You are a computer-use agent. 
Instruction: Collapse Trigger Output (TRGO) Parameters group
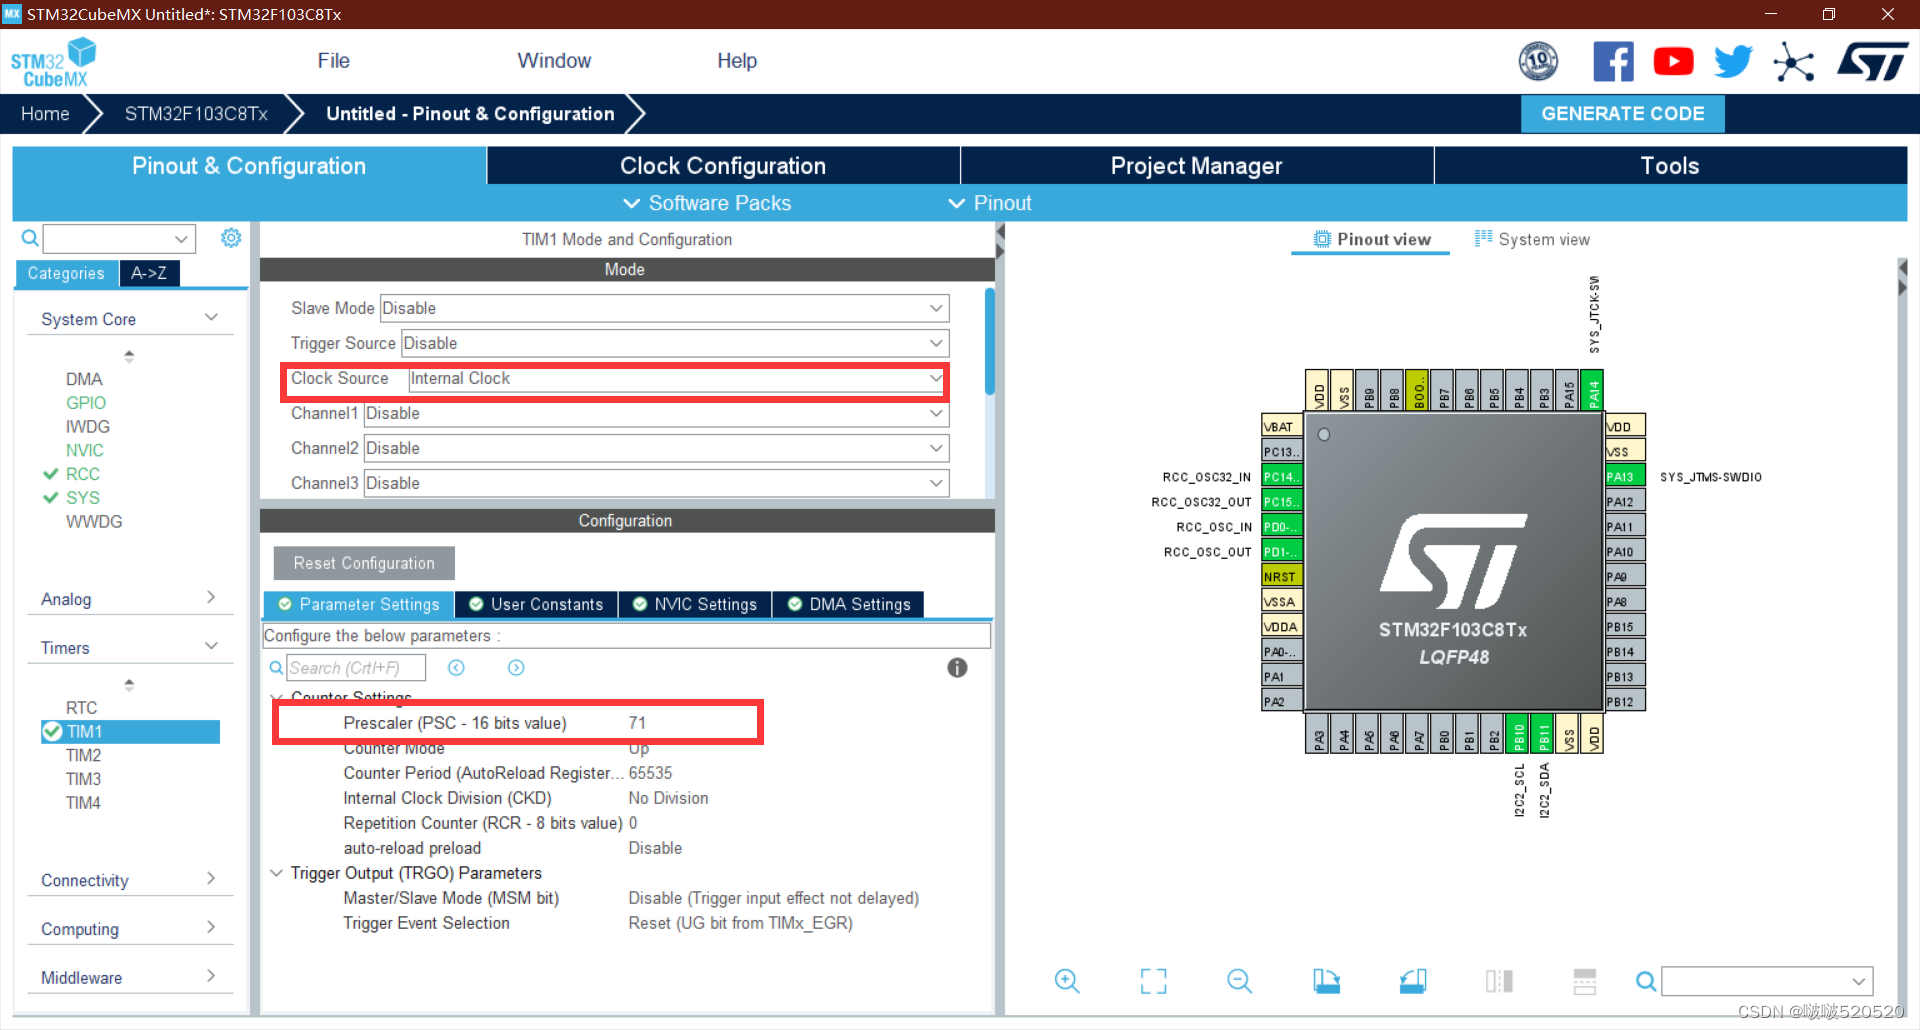[x=277, y=873]
